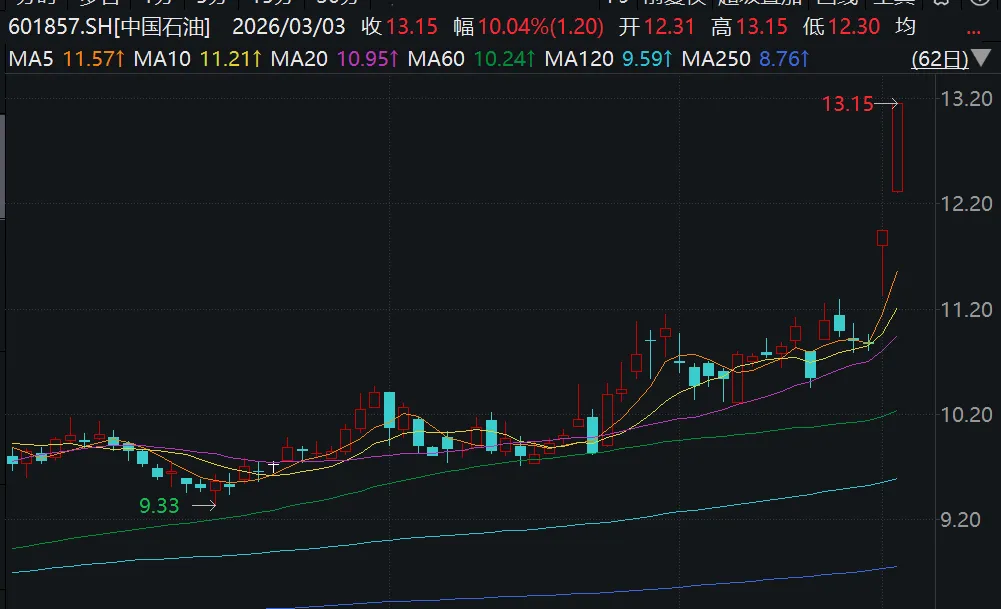
Task: Select the MA250 indicator label
Action: [x=716, y=59]
